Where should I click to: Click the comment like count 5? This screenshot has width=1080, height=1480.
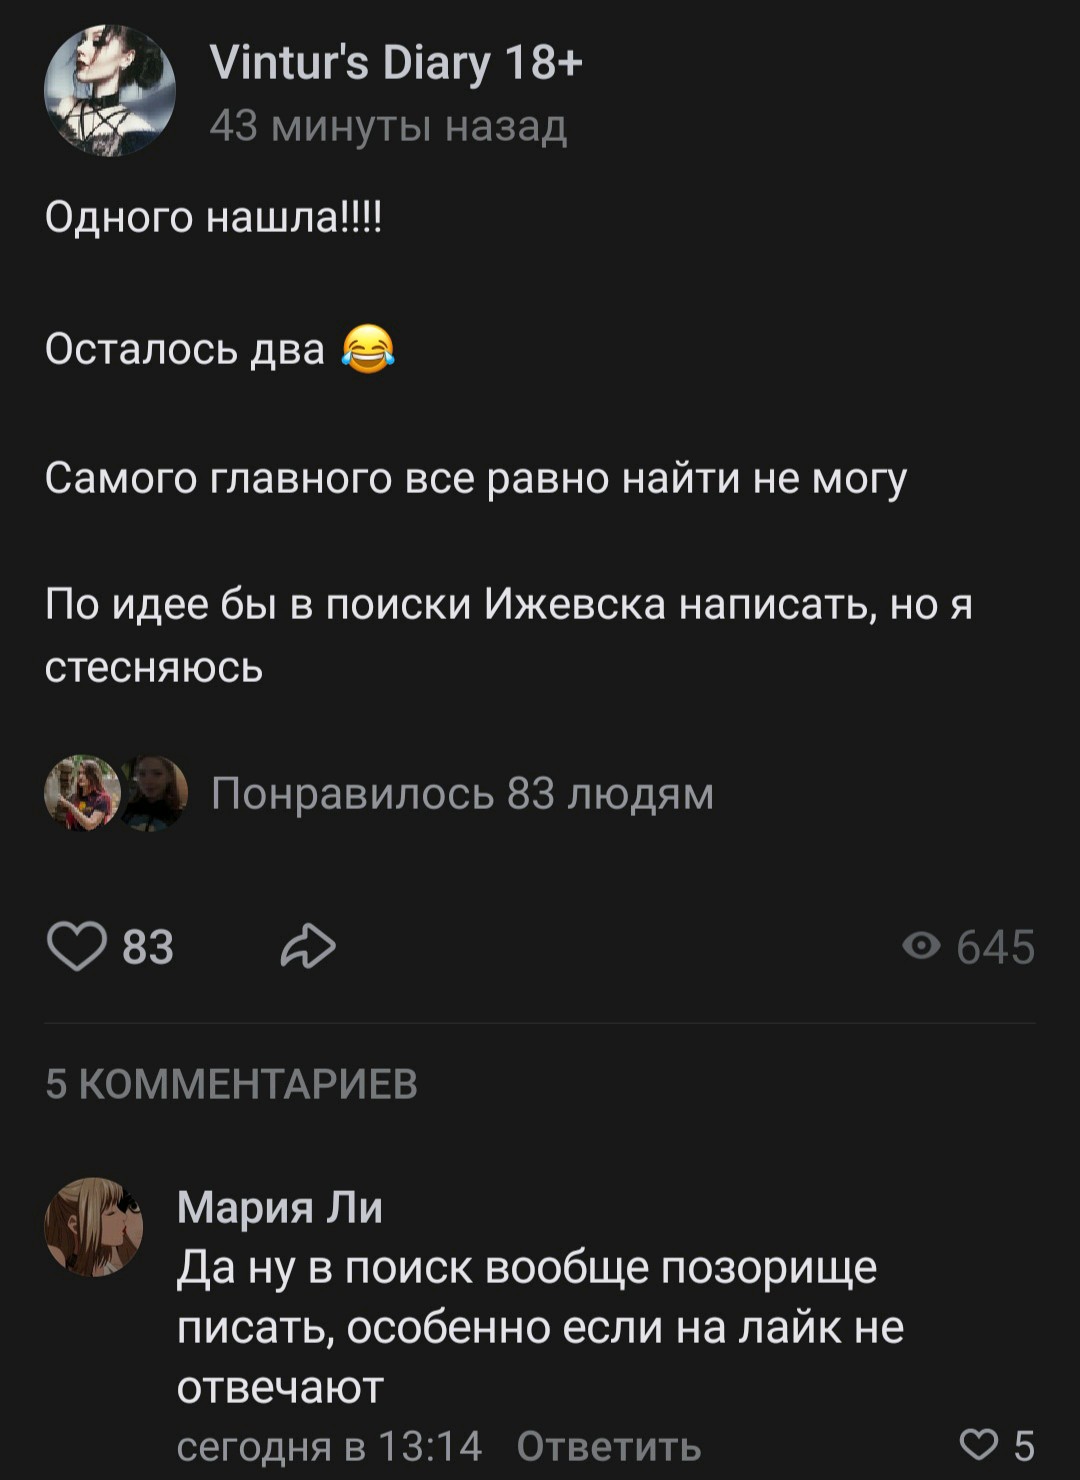pos(1024,1445)
